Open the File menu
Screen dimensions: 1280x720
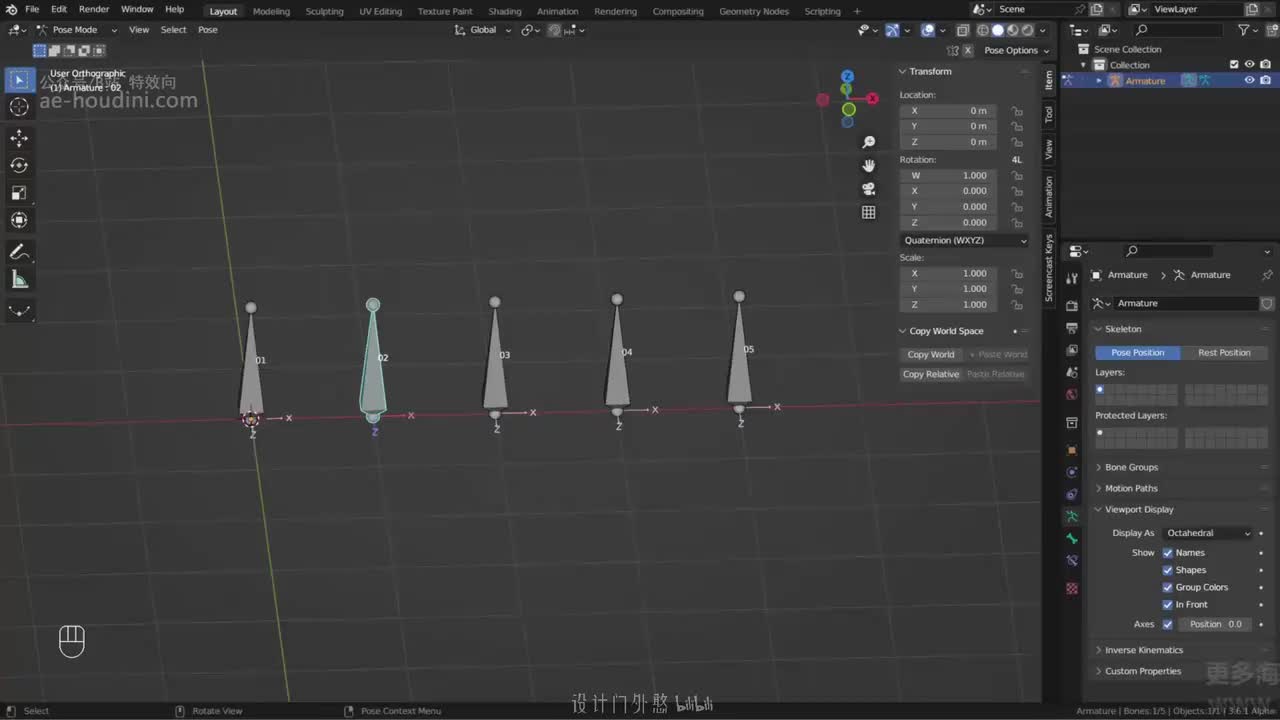(x=32, y=9)
